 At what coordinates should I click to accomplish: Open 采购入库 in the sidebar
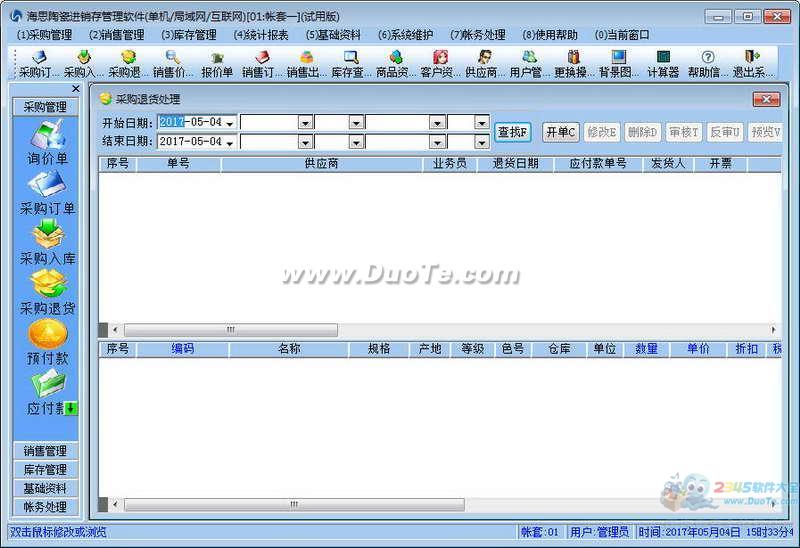47,242
